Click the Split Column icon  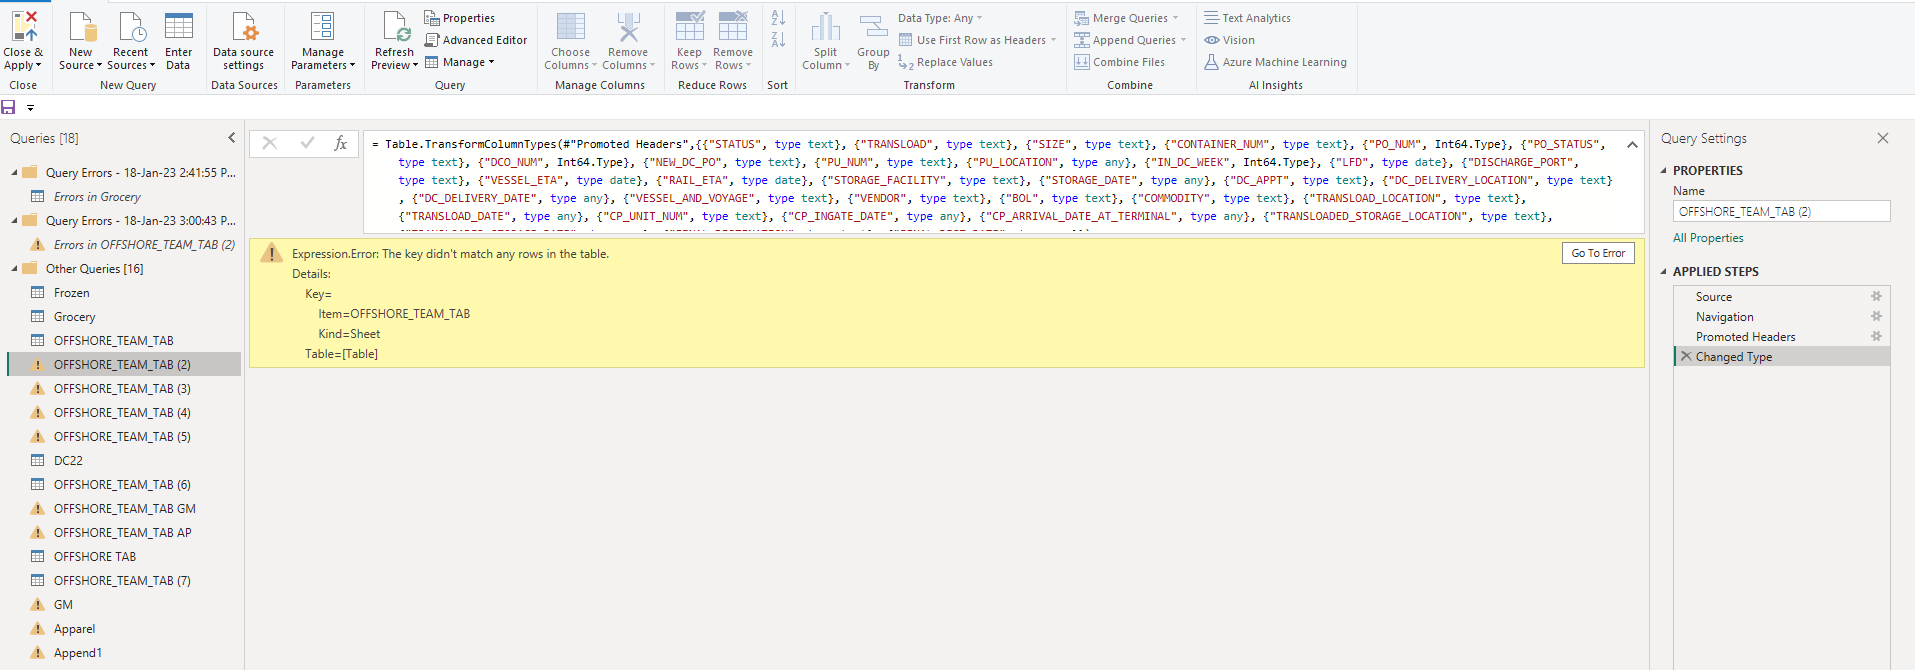826,27
